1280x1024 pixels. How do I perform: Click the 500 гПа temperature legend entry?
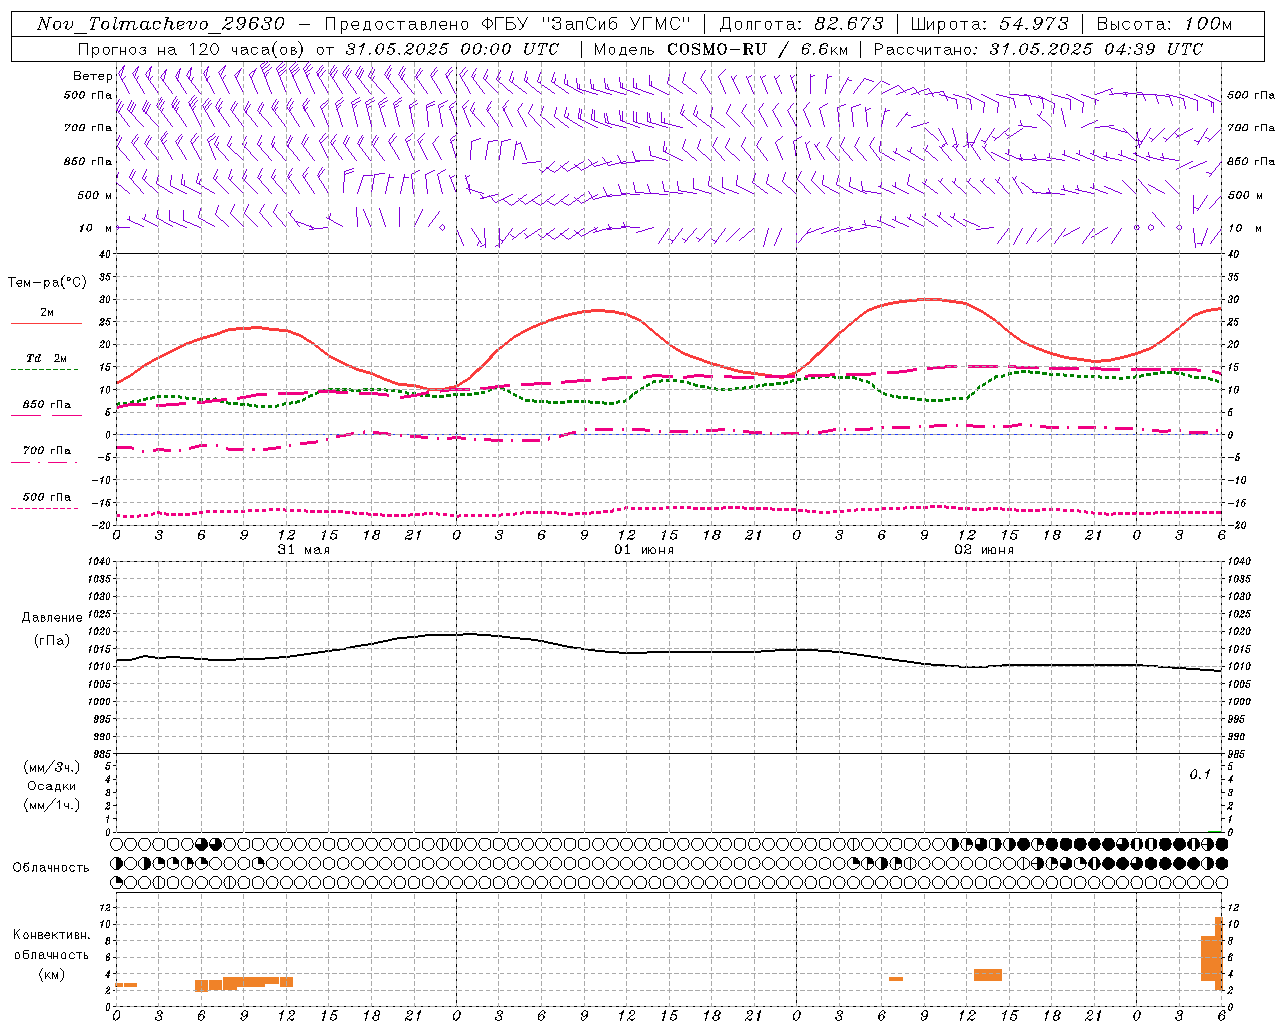47,496
